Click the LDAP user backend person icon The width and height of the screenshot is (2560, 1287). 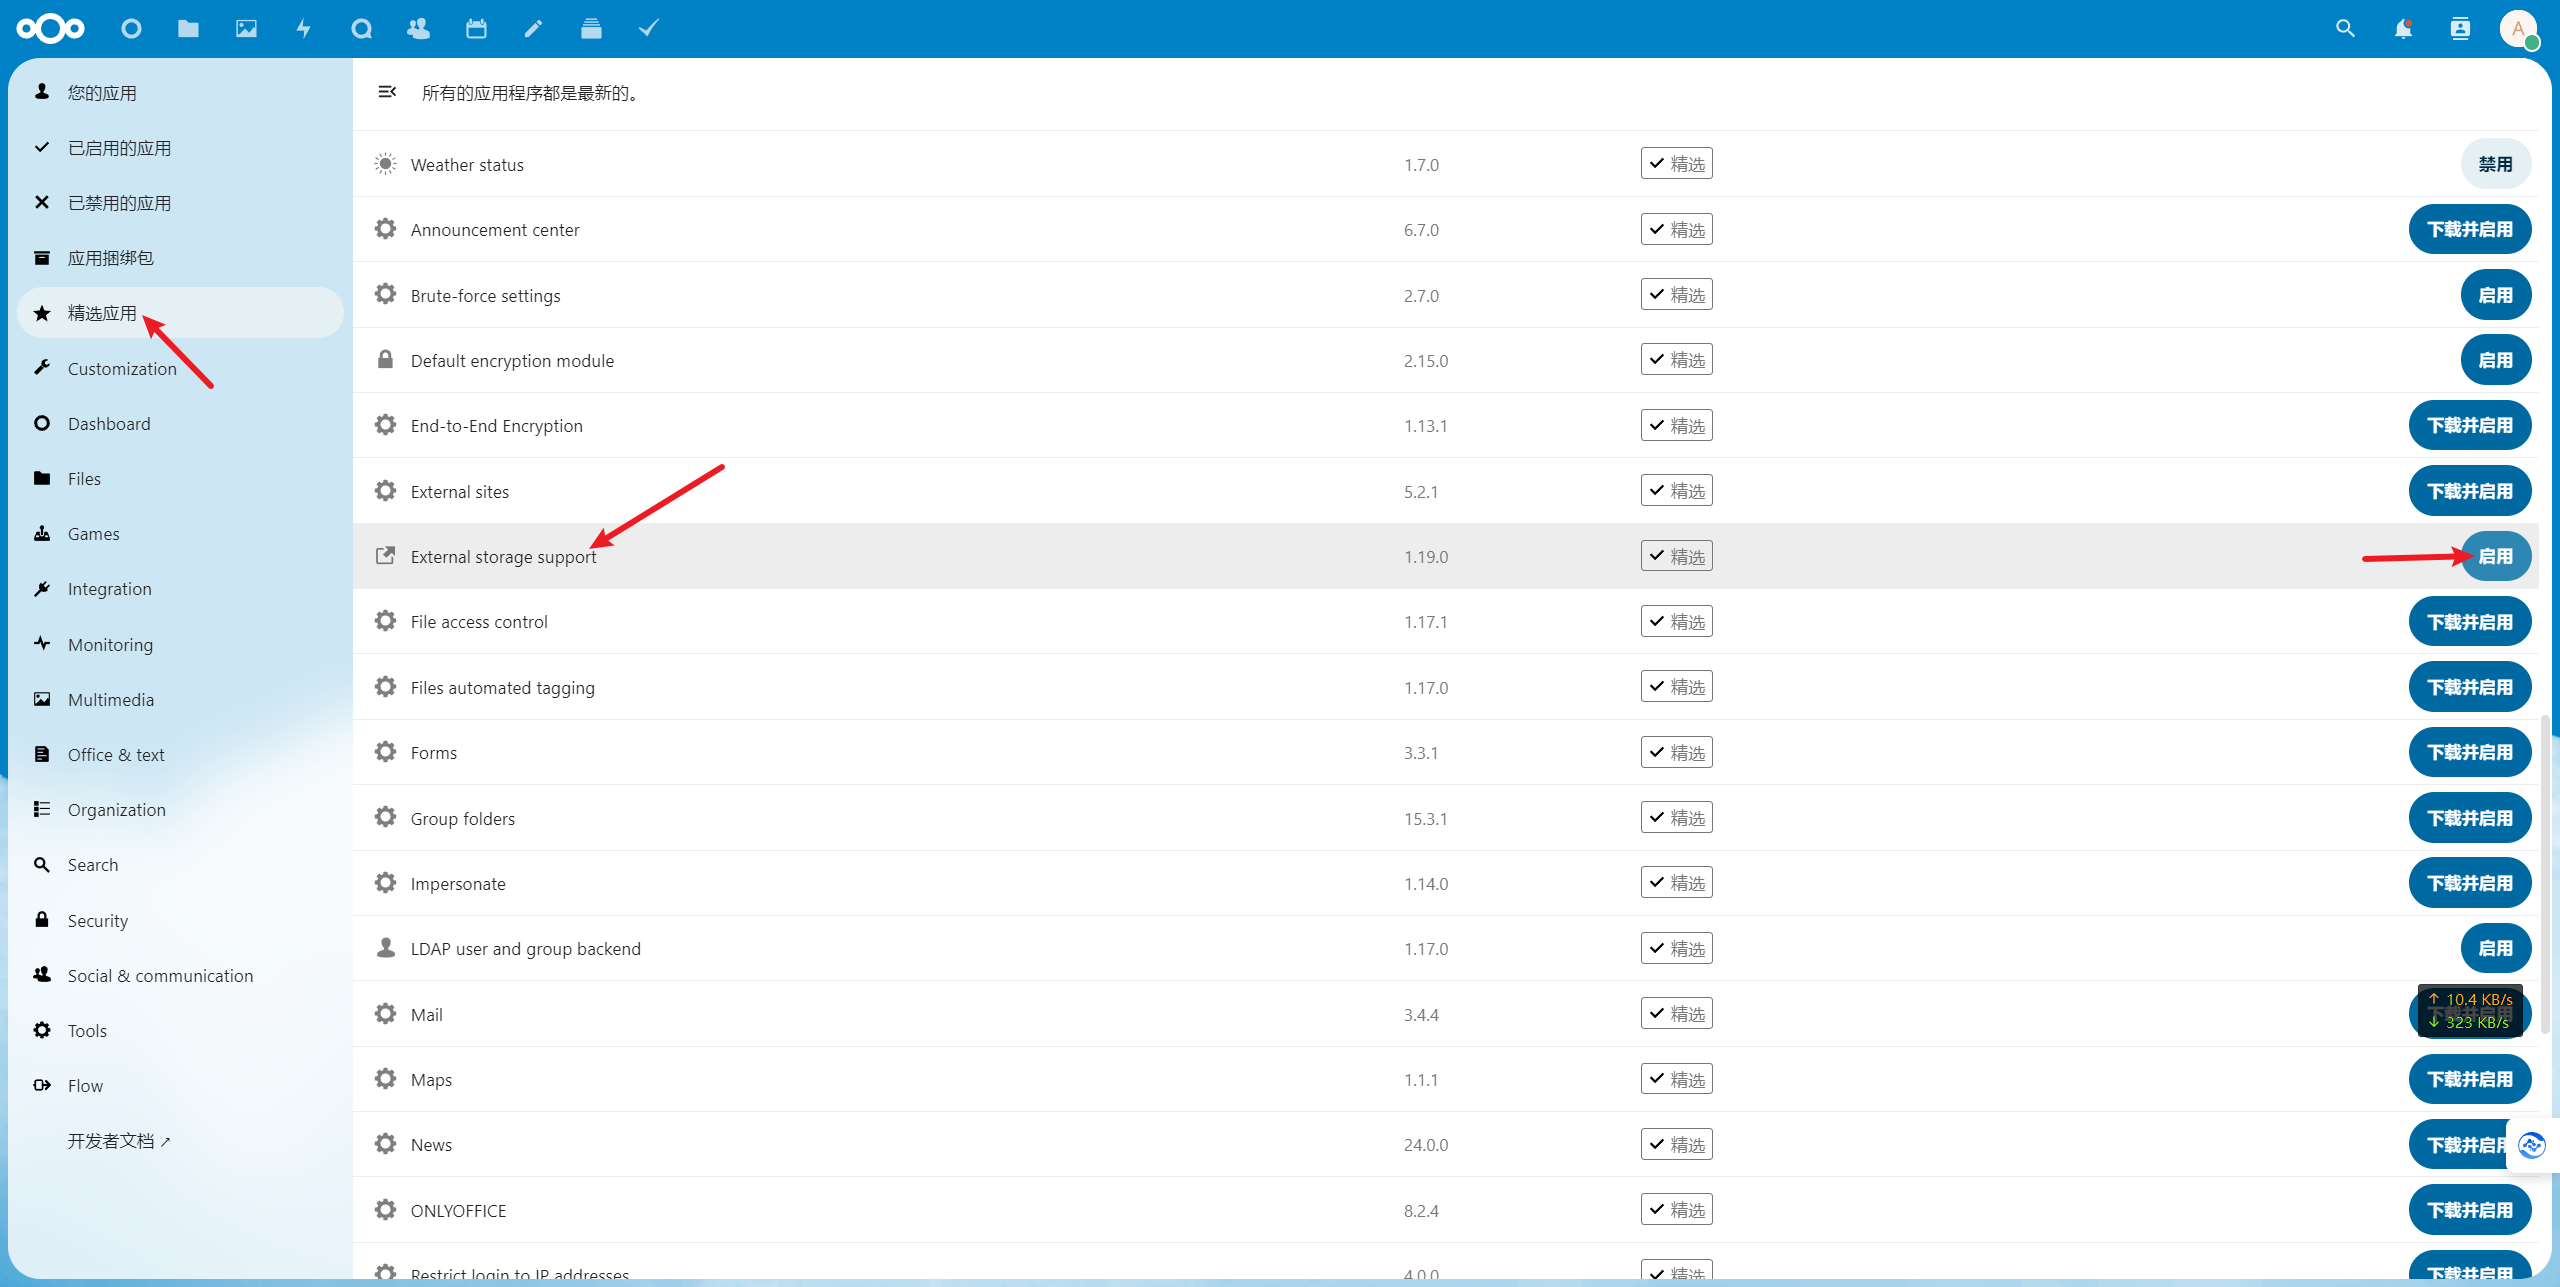point(385,948)
